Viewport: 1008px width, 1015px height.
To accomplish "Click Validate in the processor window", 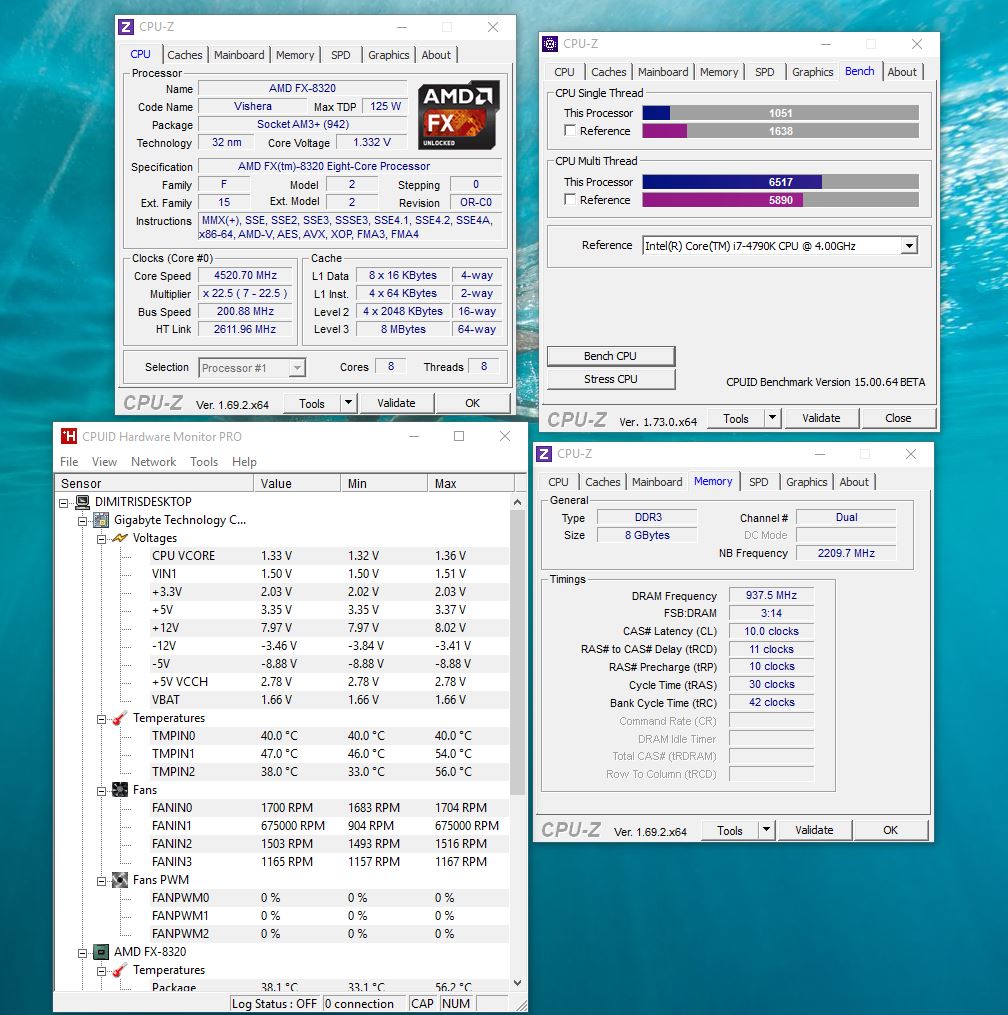I will (396, 403).
